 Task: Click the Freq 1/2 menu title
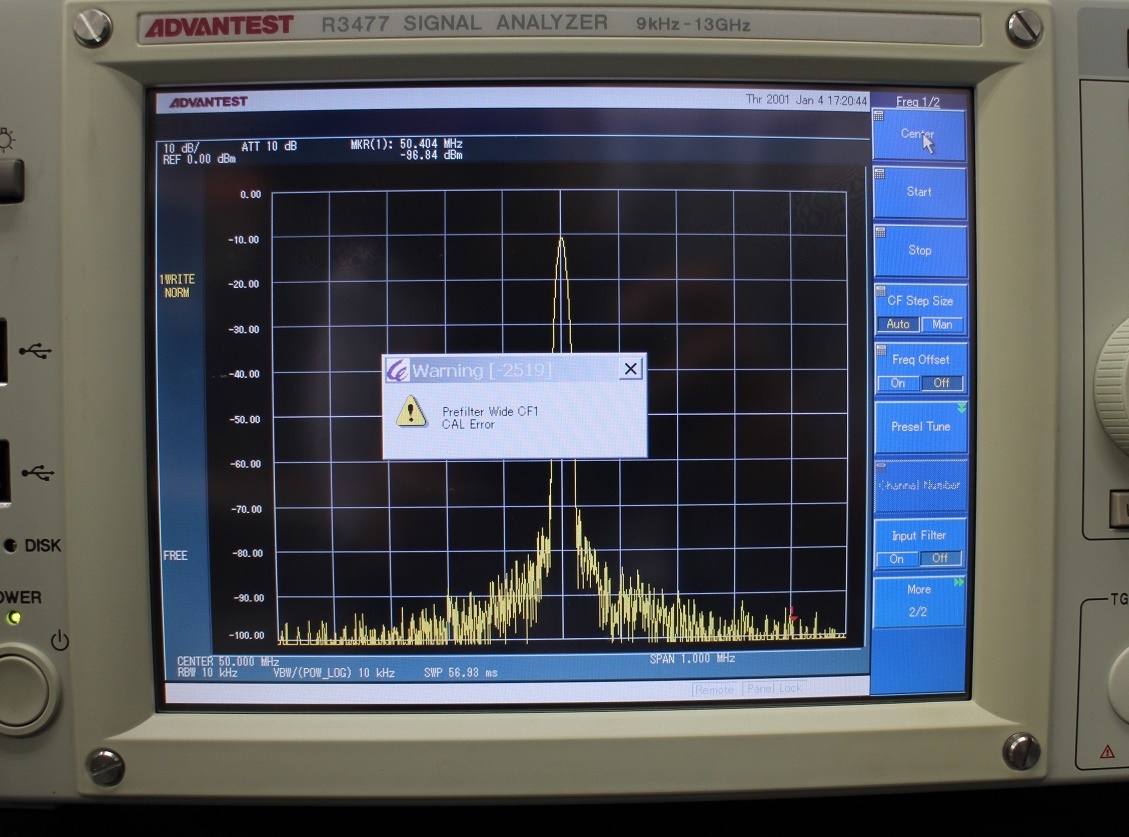coord(918,102)
